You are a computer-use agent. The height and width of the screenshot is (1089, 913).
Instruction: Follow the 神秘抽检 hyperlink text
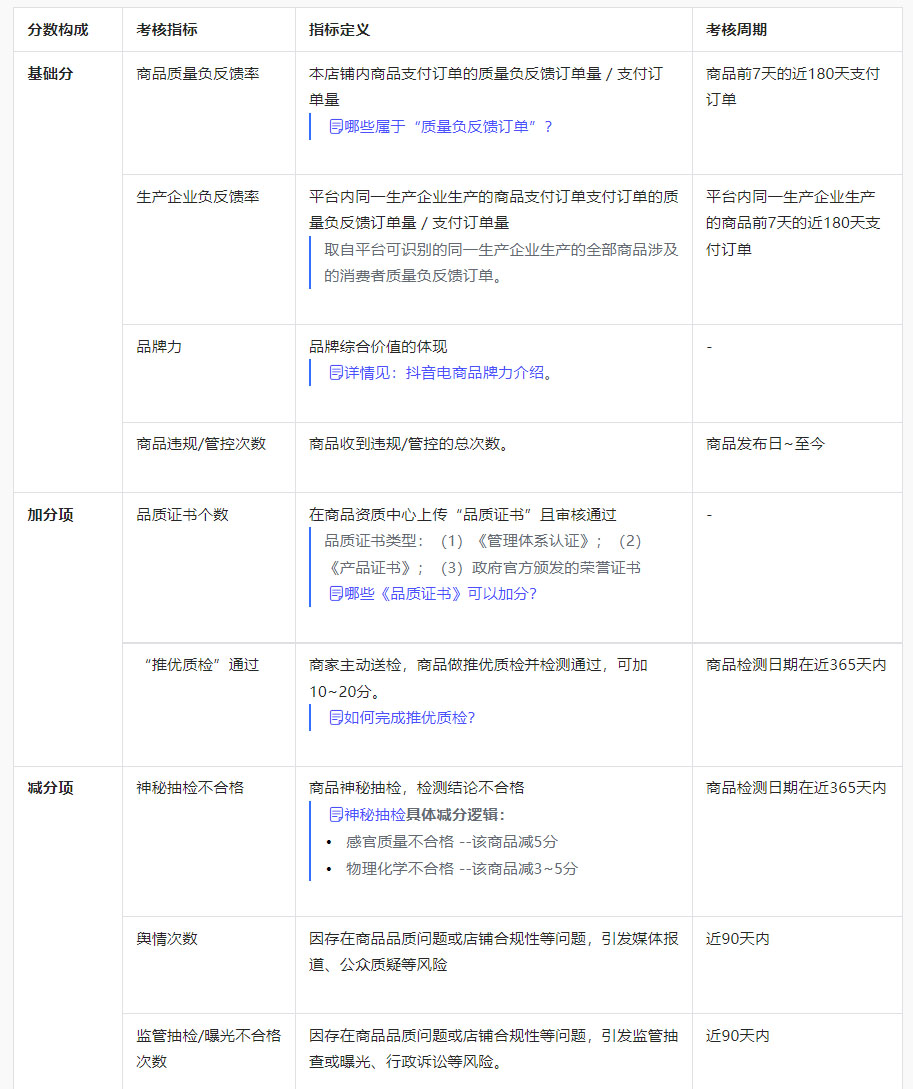pyautogui.click(x=375, y=815)
